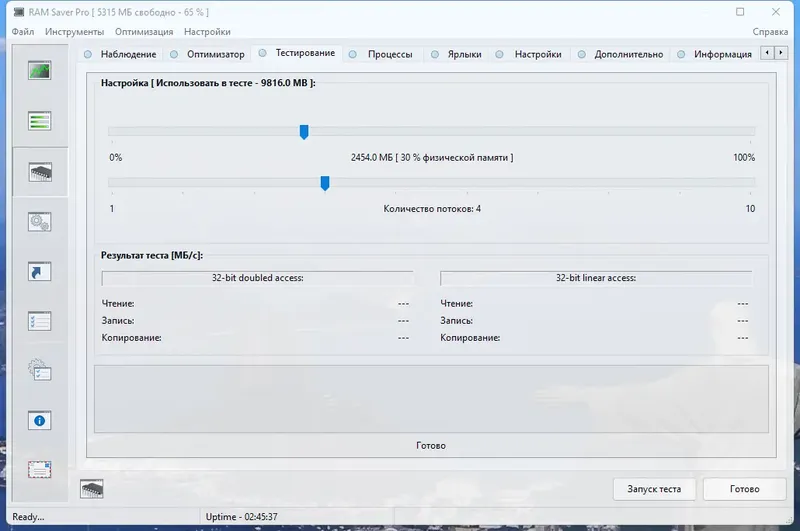Click the thread count slider thumb

[325, 183]
